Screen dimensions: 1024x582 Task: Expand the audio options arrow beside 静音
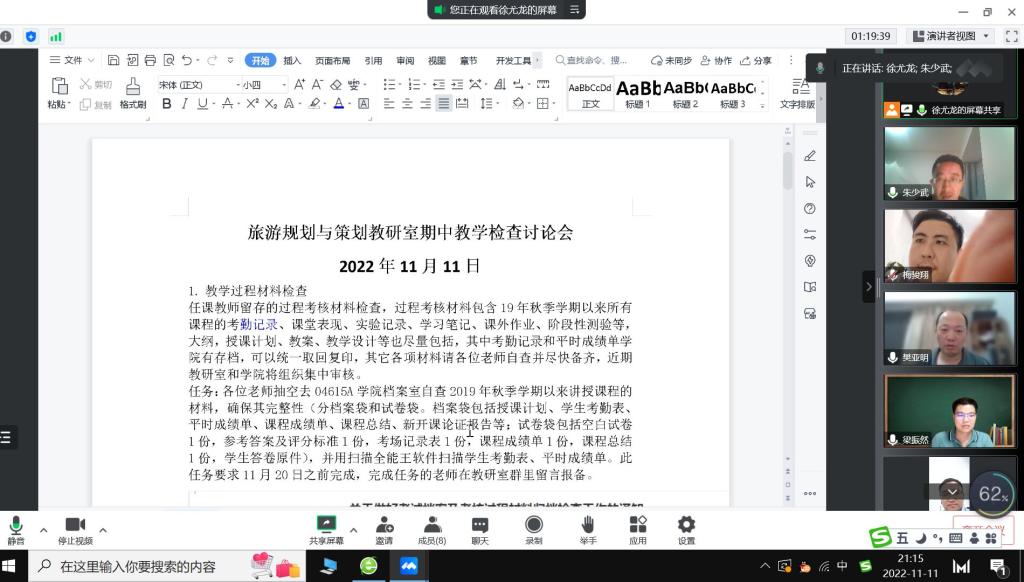43,530
